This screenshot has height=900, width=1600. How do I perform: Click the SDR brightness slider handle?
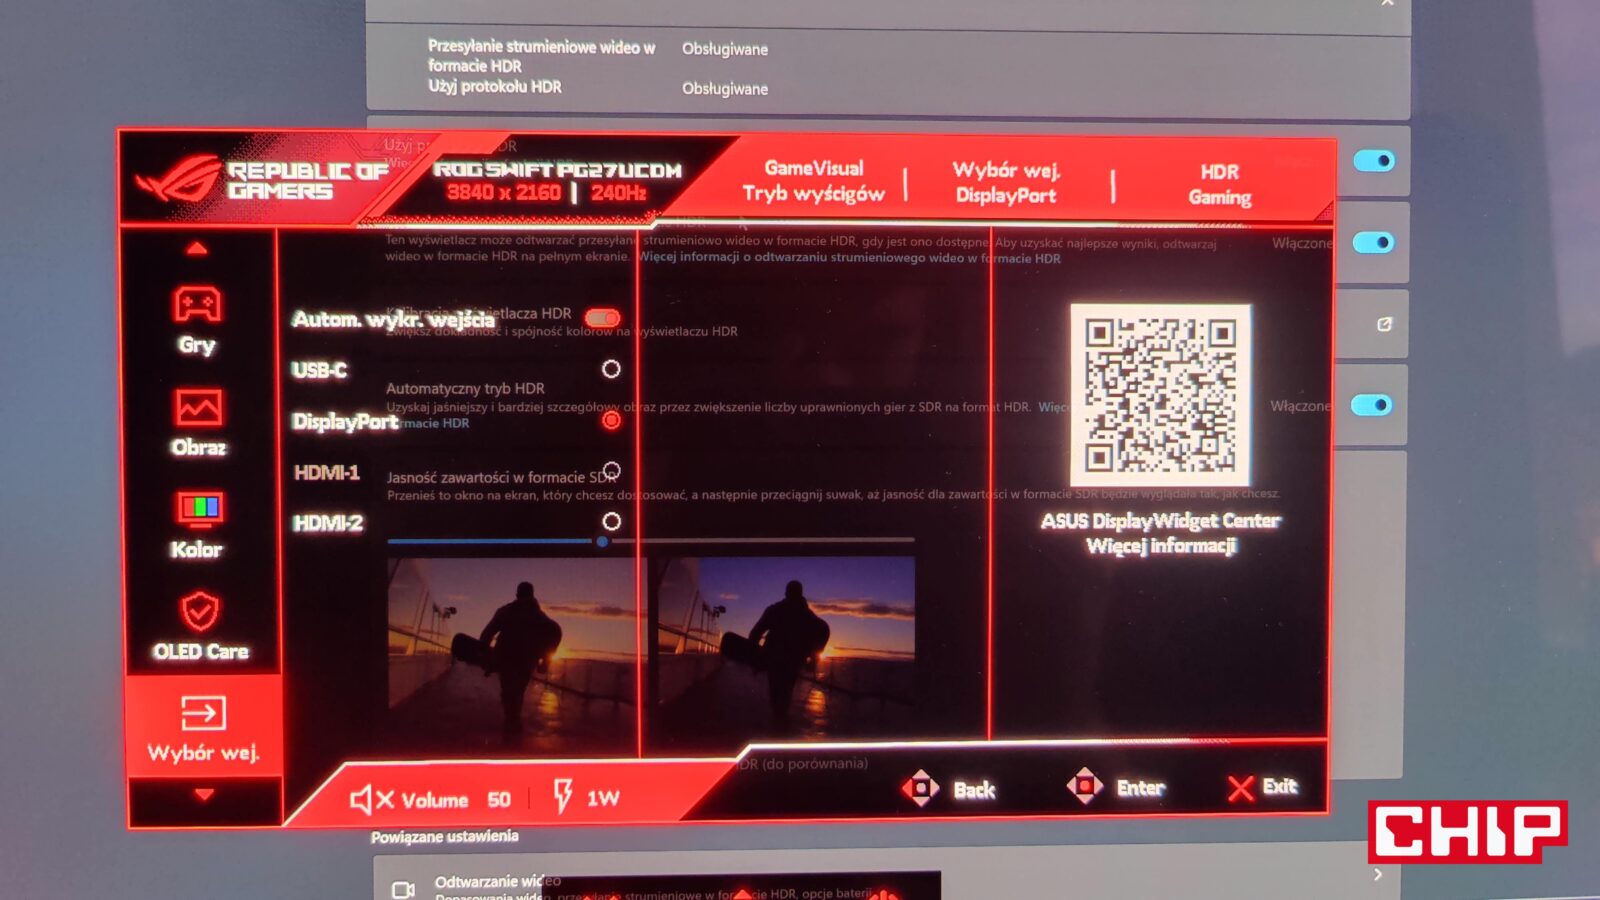[602, 541]
